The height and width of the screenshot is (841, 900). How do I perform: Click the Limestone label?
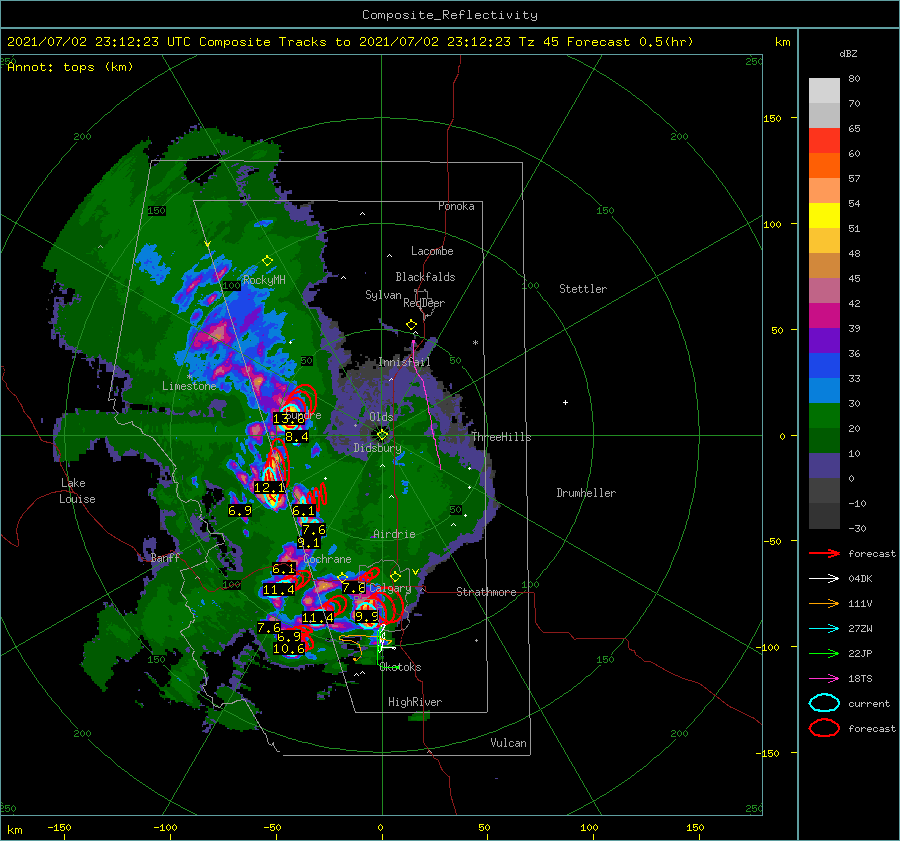(189, 386)
